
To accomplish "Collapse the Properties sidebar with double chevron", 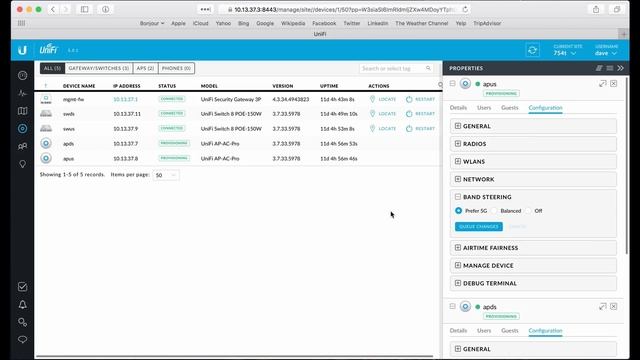I will (x=620, y=68).
